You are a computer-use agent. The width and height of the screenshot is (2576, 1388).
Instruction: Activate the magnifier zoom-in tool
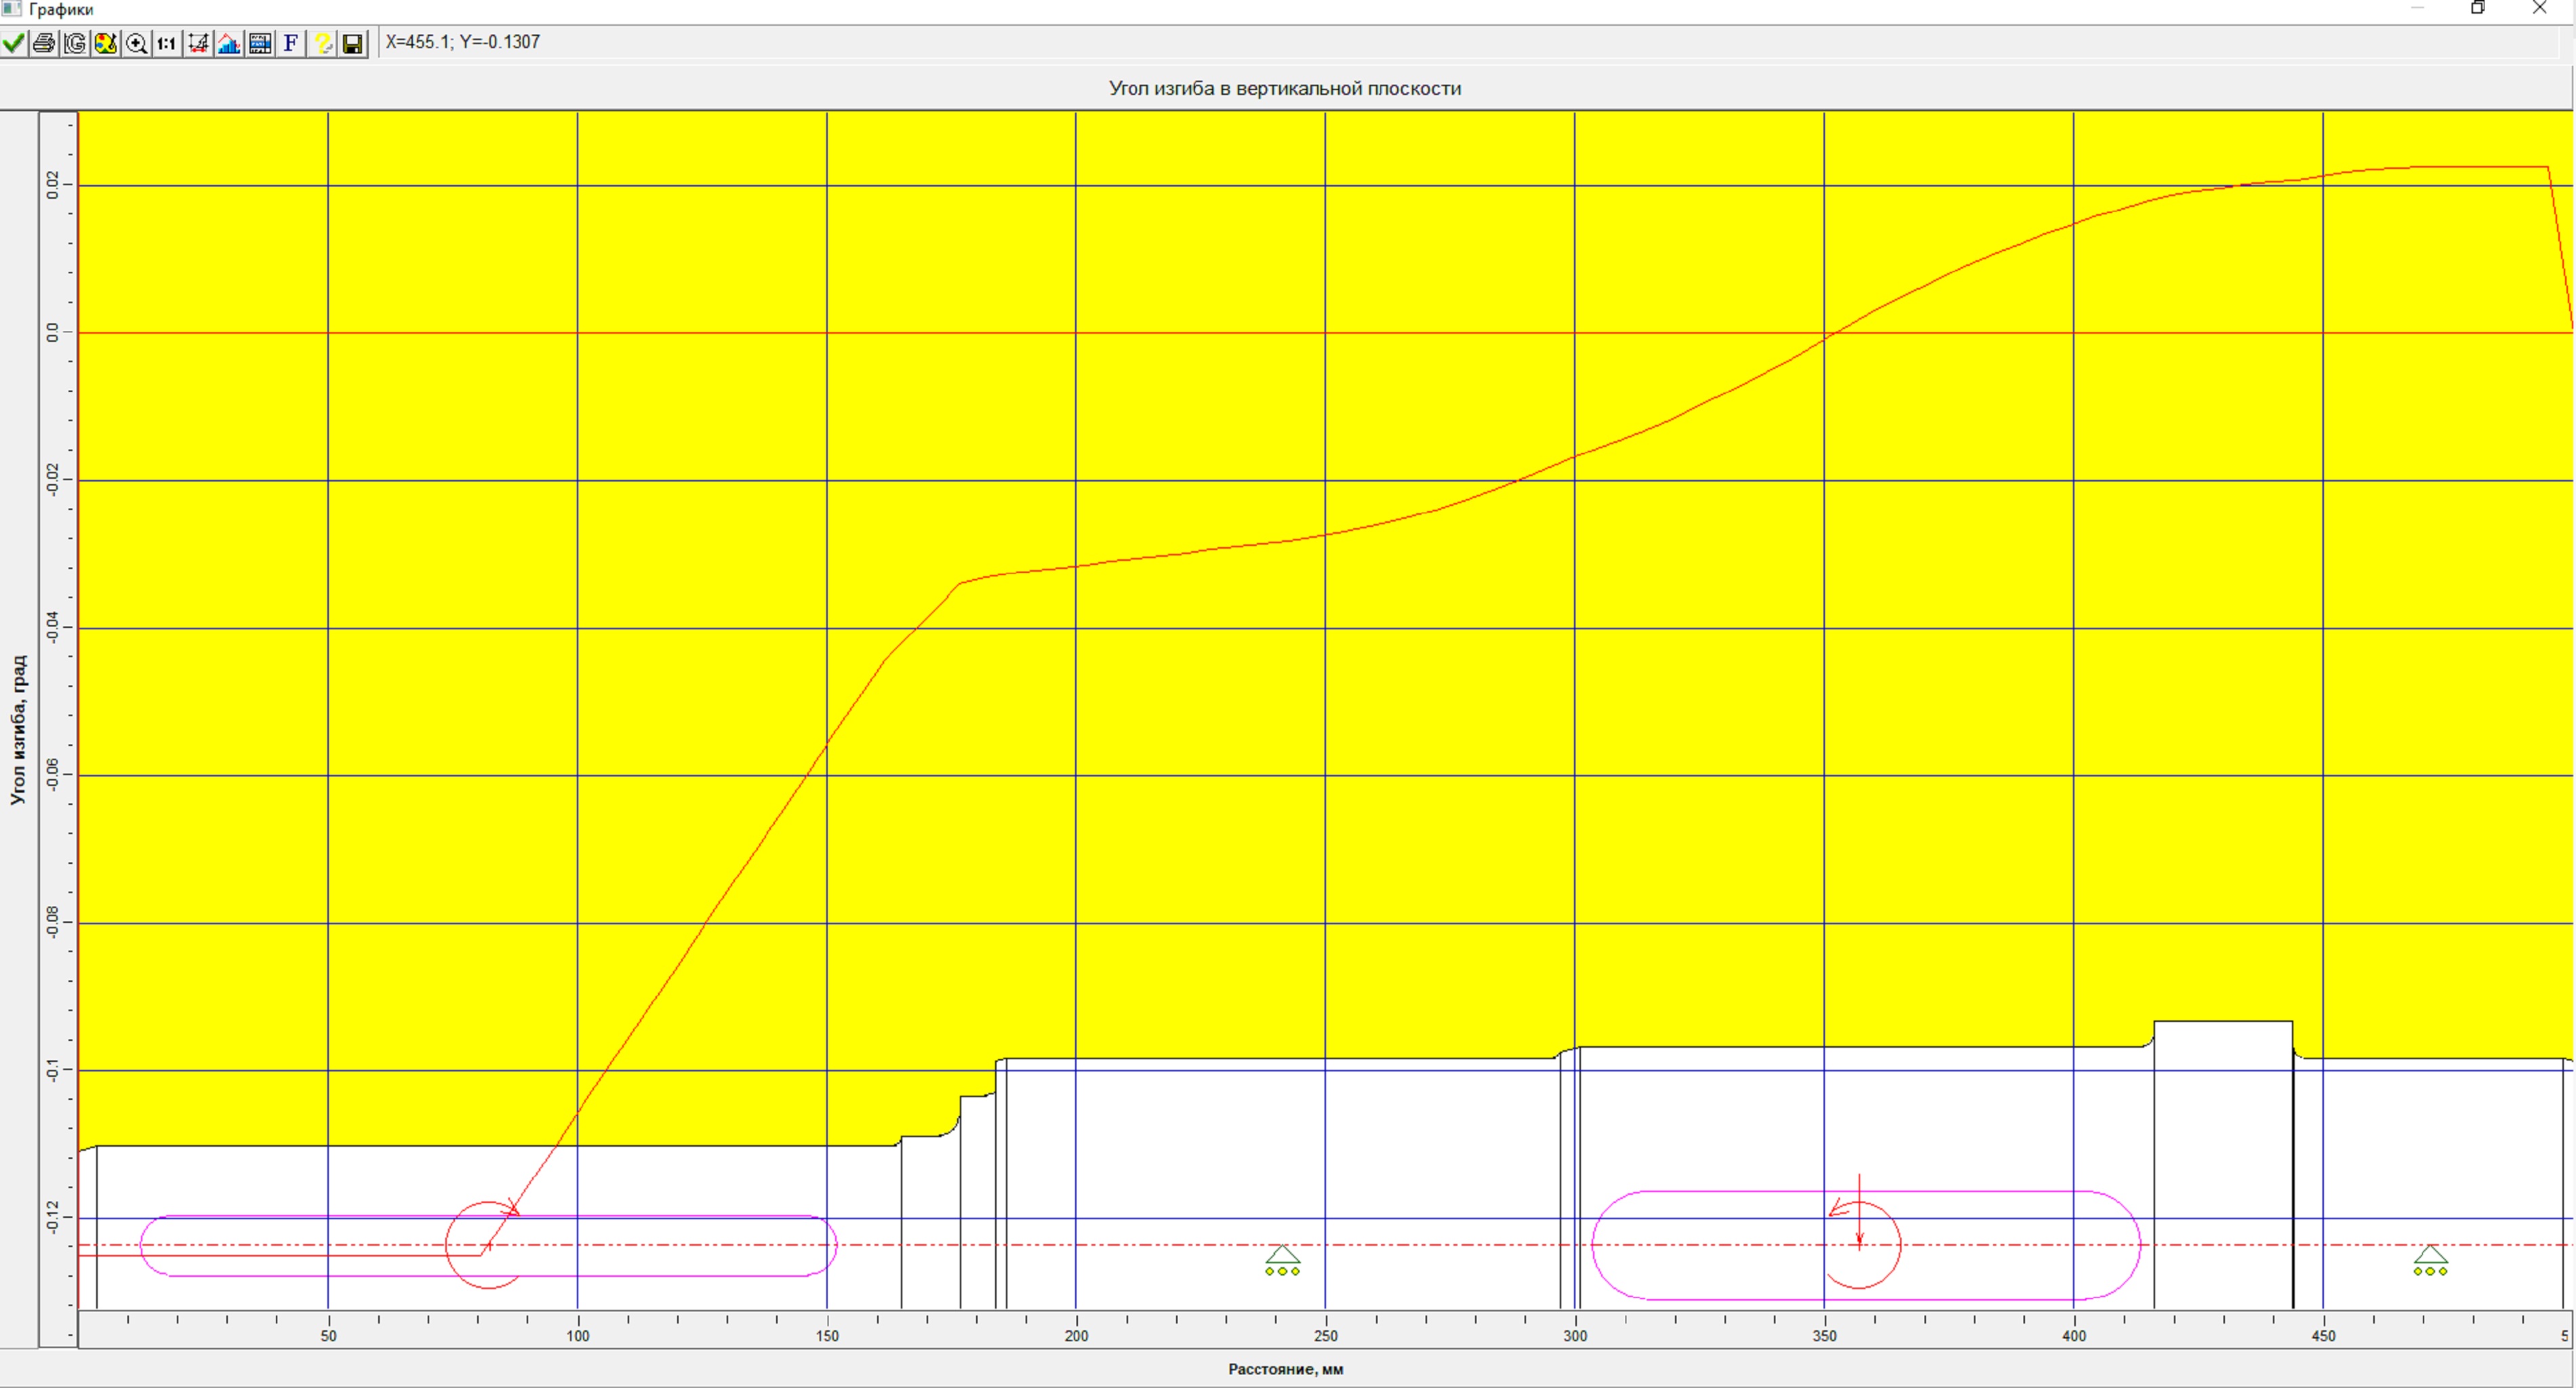click(x=137, y=43)
